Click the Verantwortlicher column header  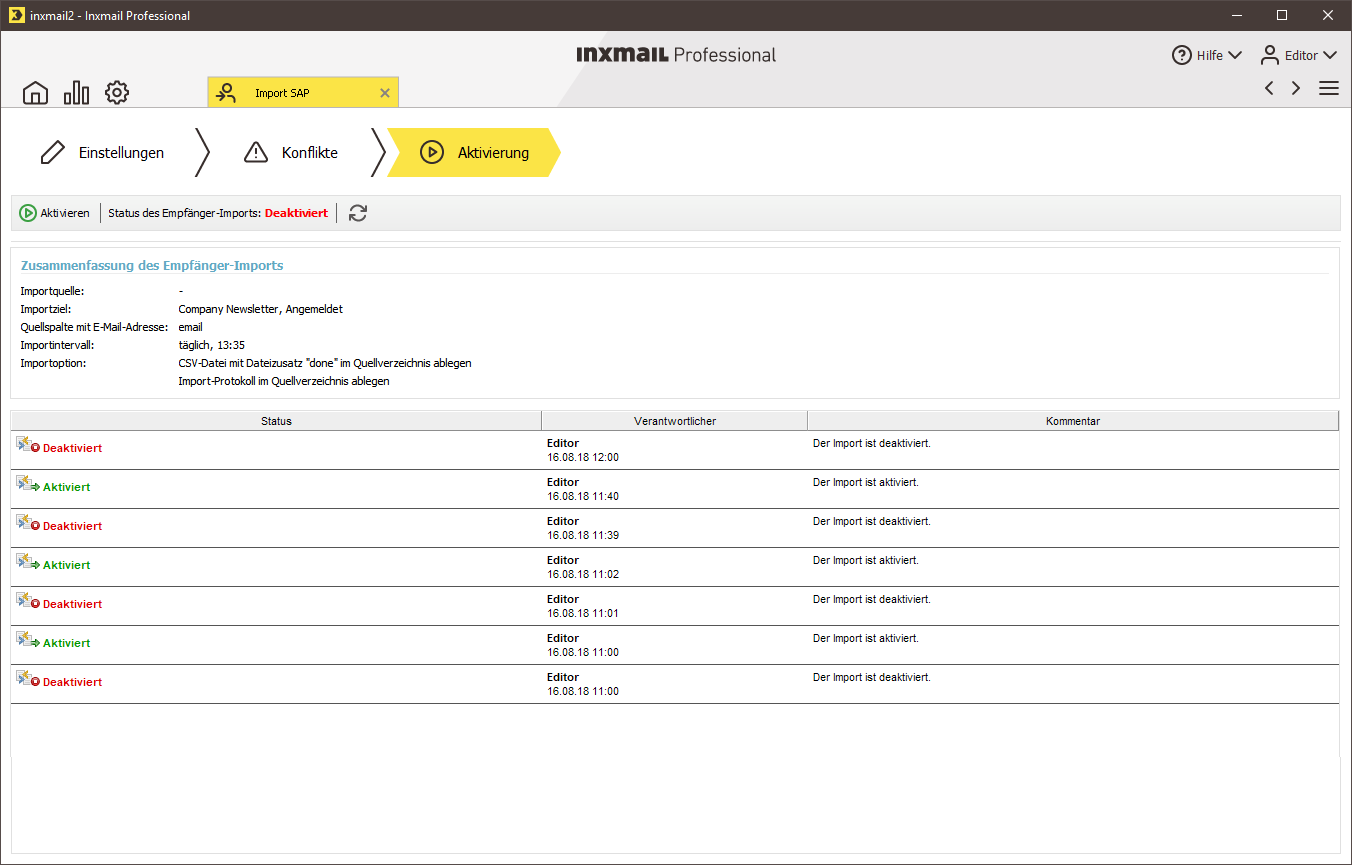[675, 421]
